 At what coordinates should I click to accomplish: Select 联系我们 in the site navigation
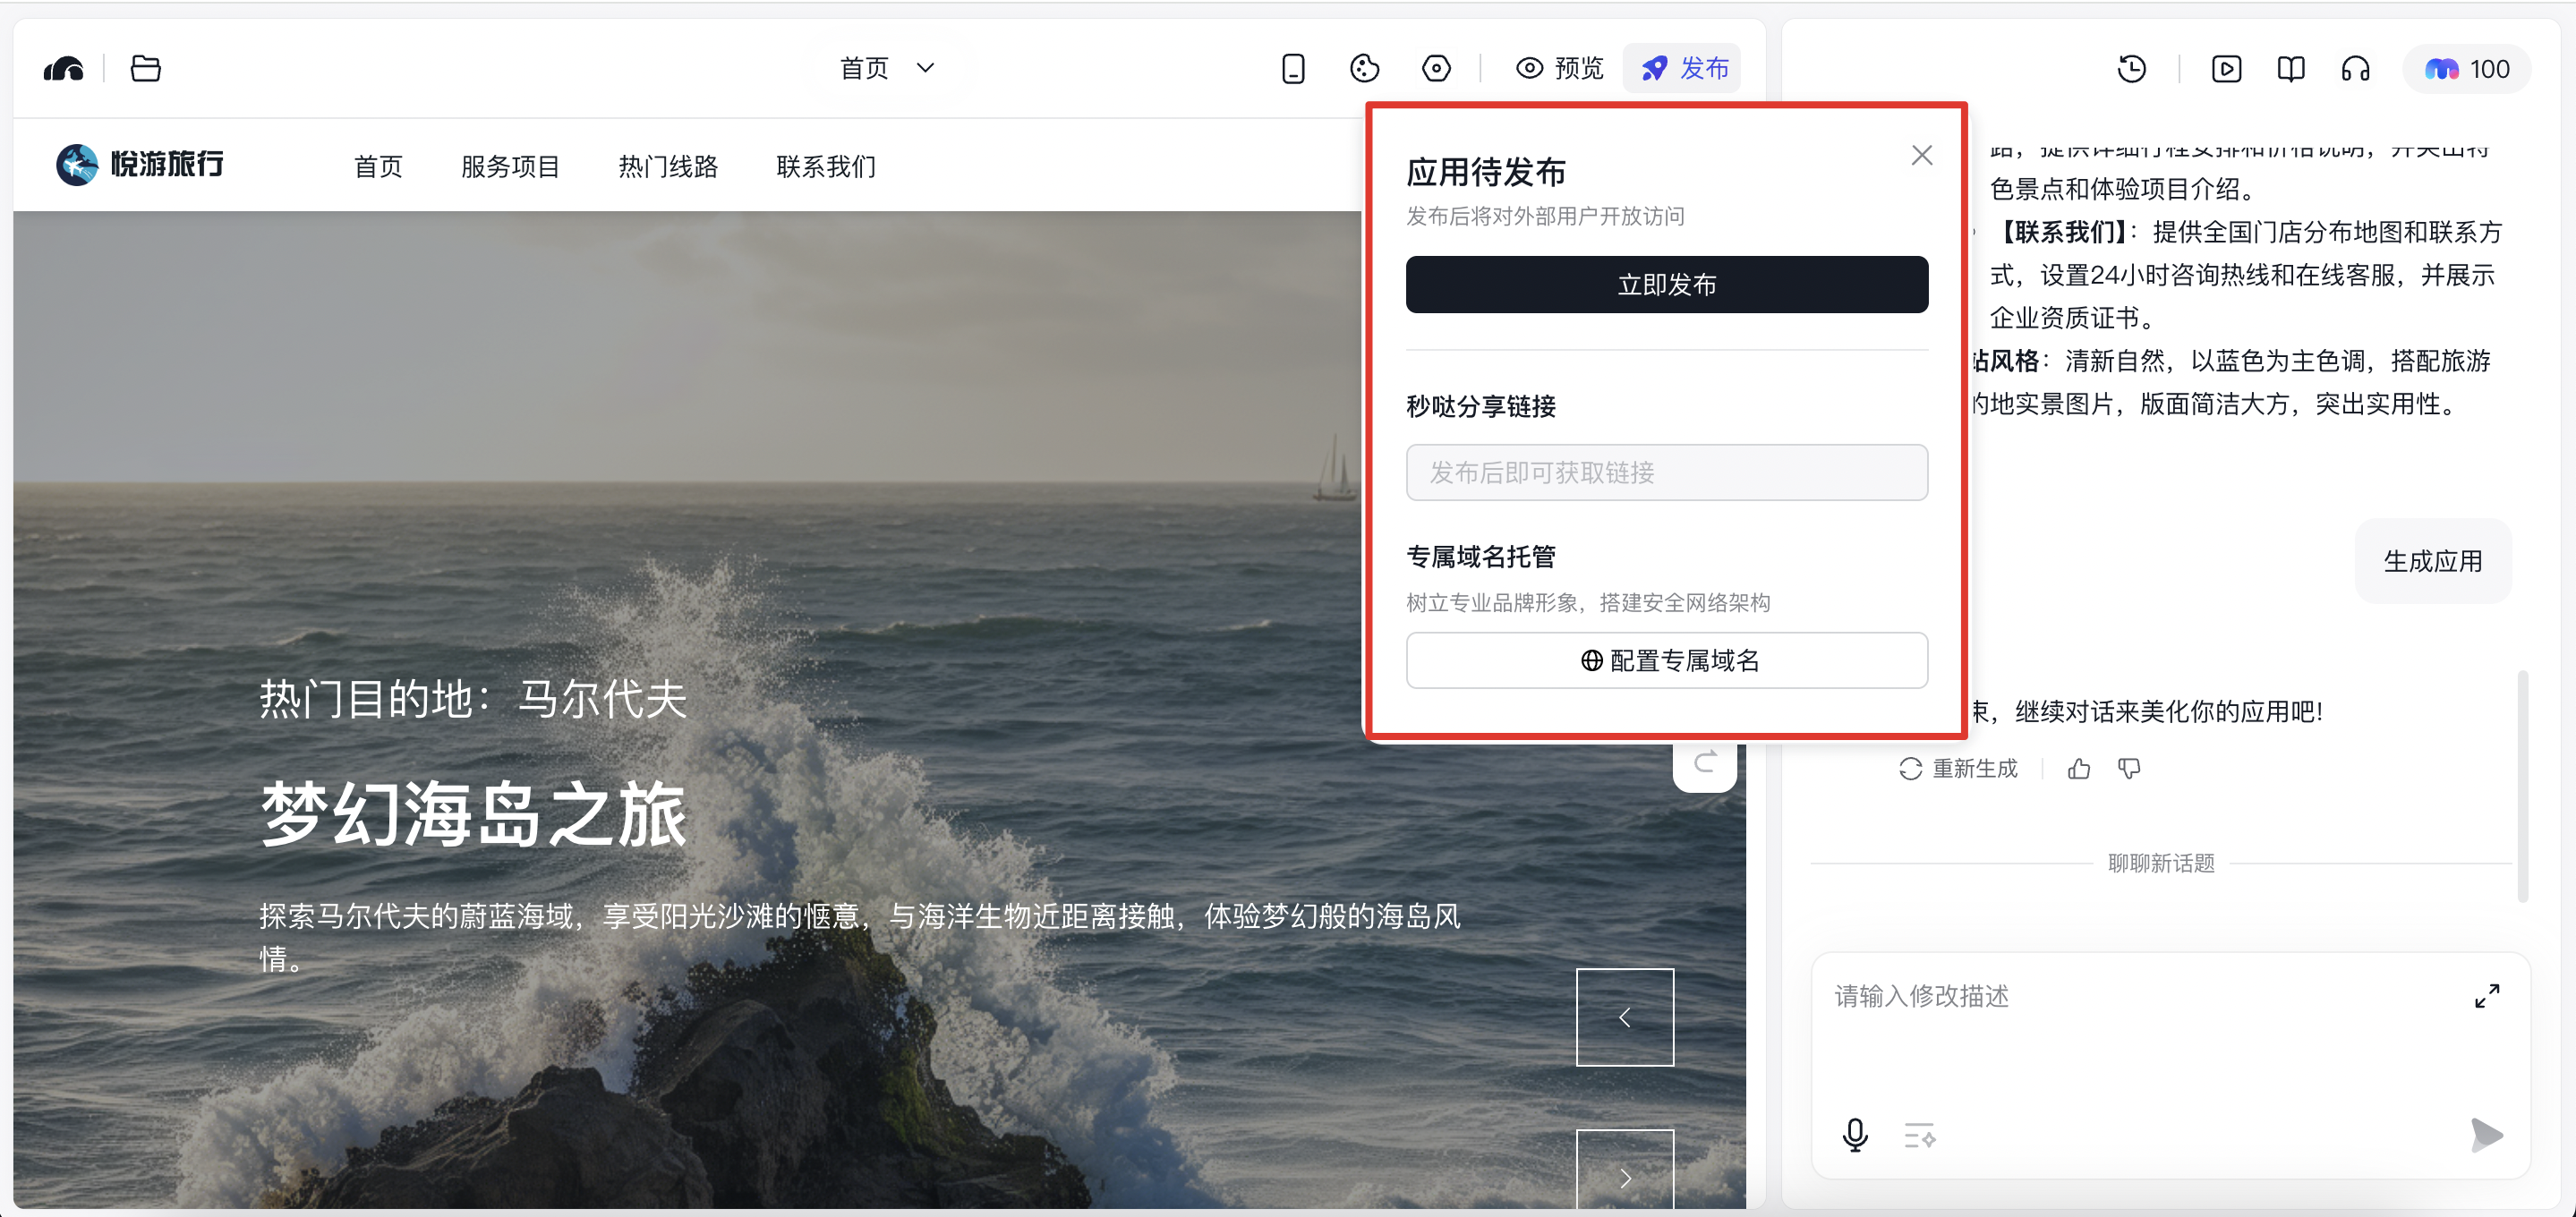(826, 166)
